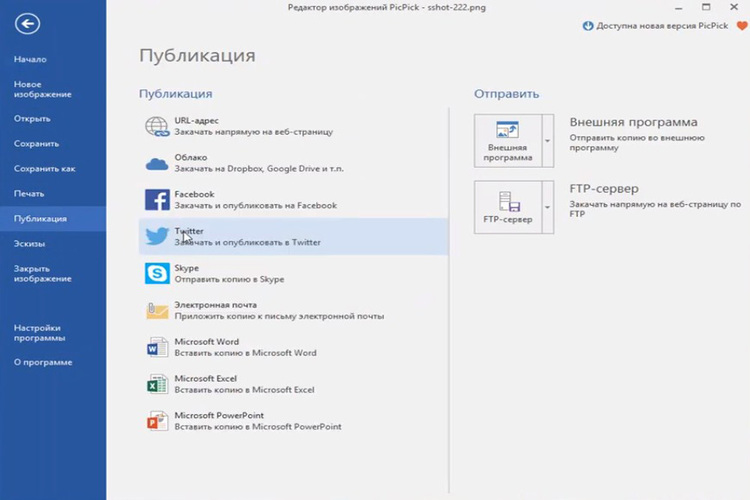
Task: Click the back arrow circle icon
Action: (x=27, y=23)
